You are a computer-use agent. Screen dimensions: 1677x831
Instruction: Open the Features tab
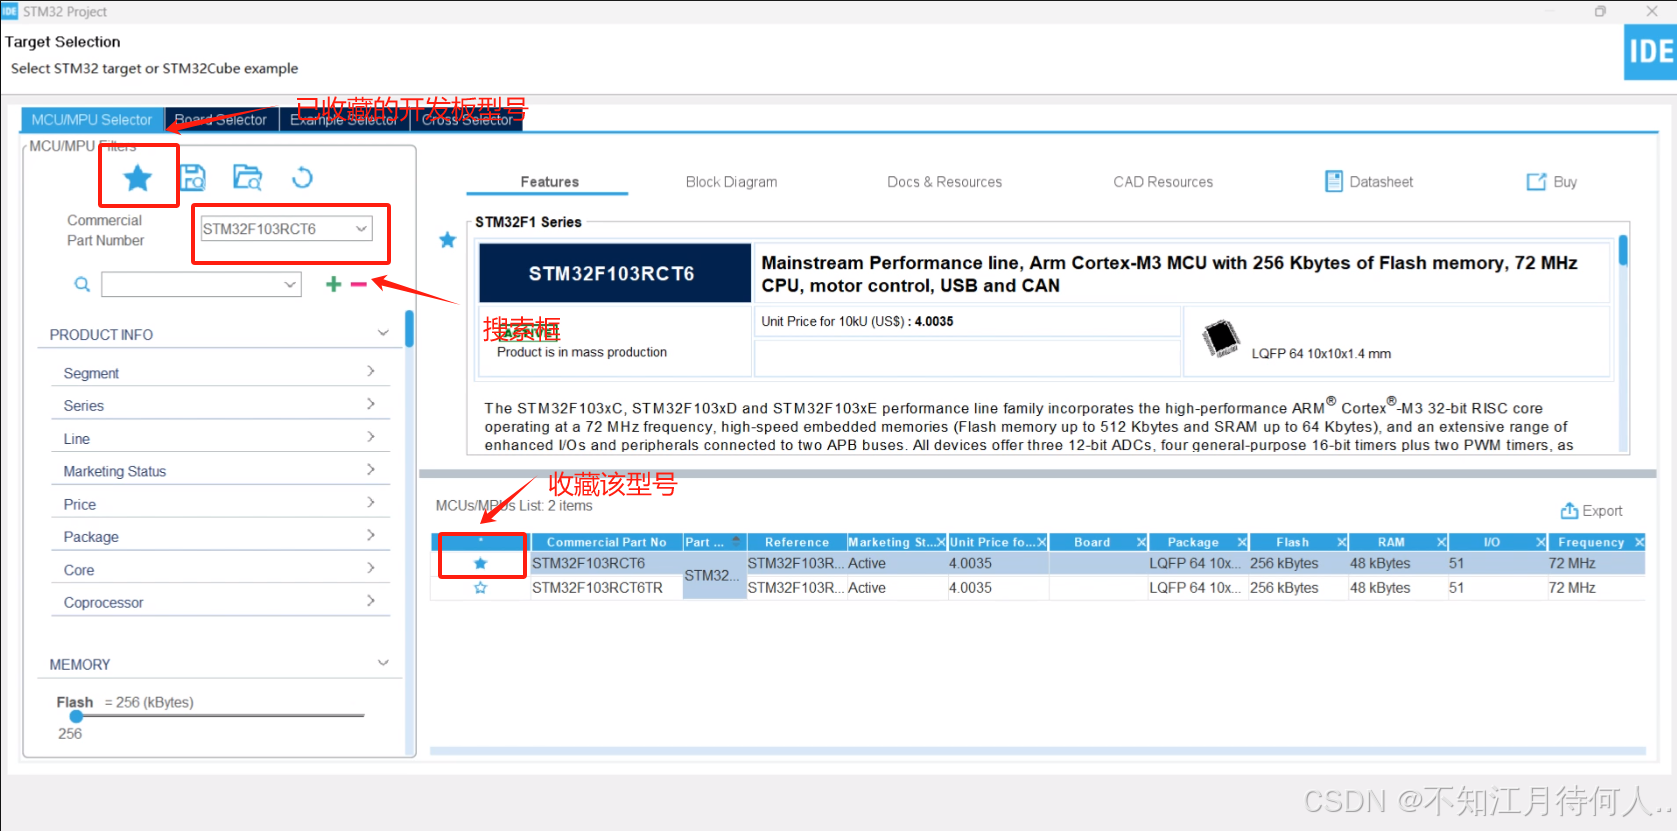click(549, 182)
